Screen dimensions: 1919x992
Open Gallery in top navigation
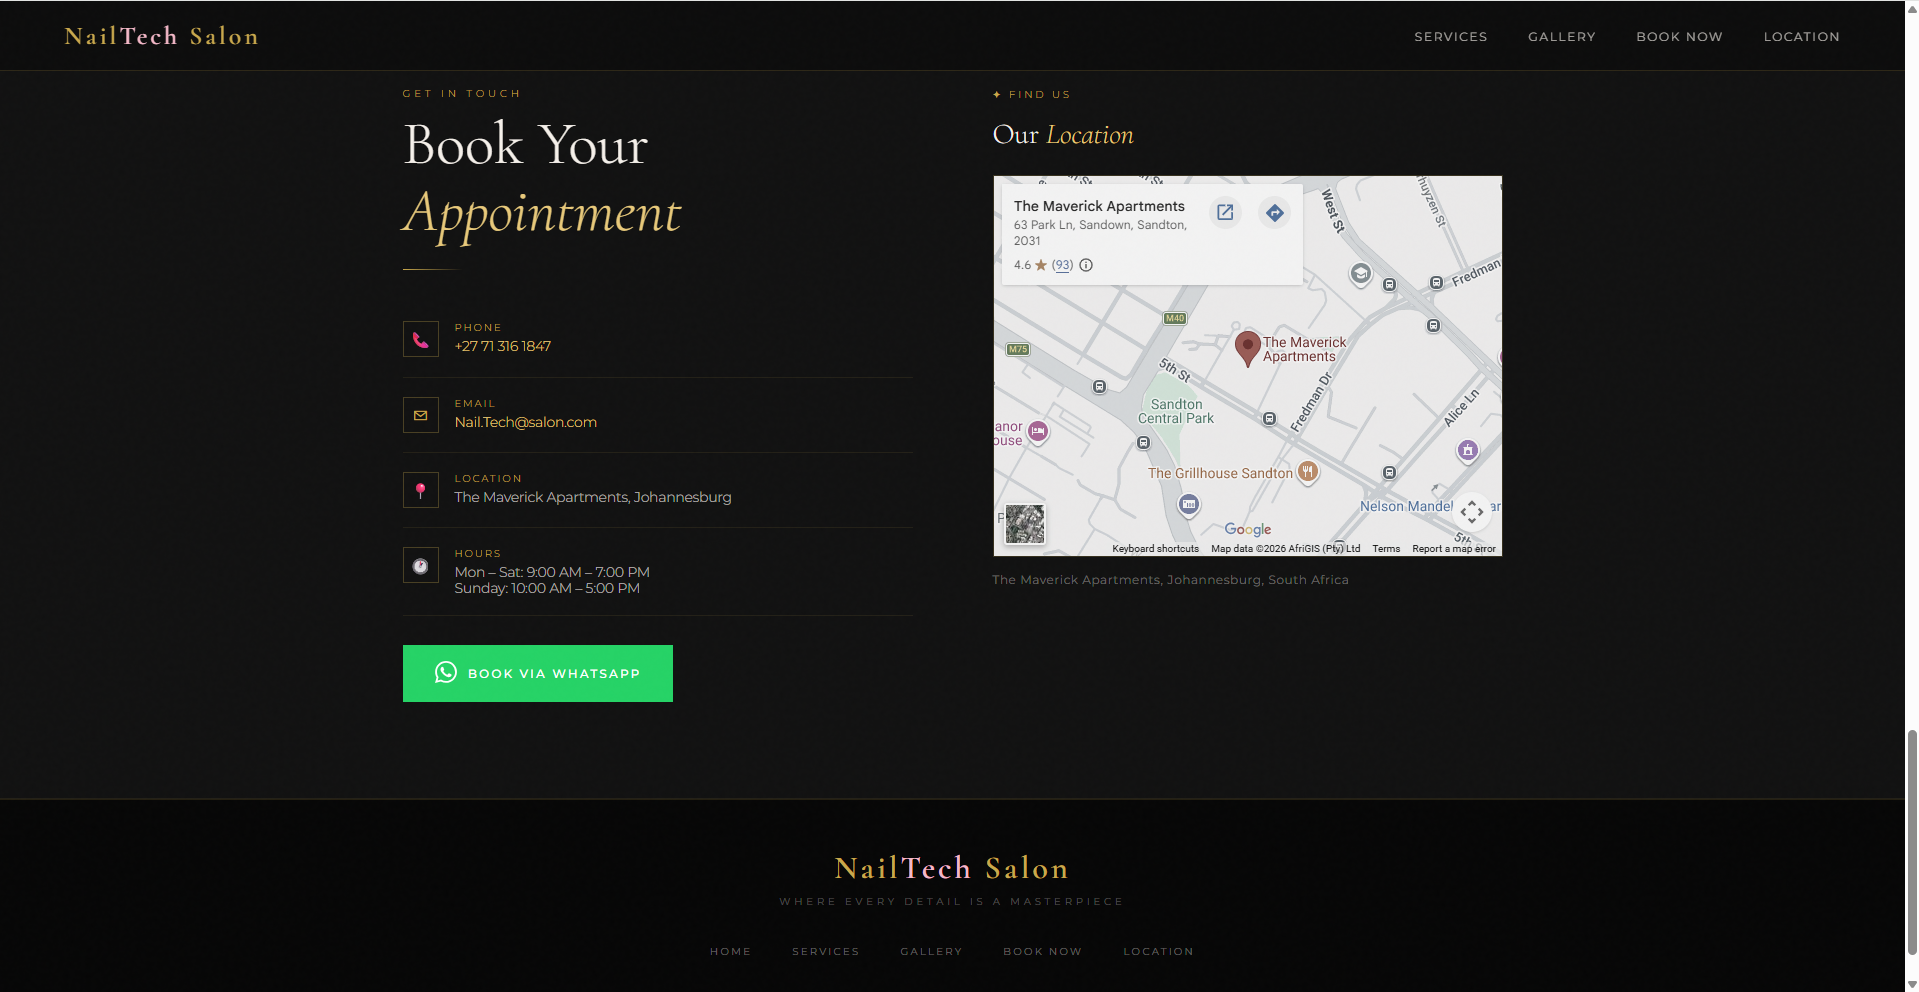(x=1562, y=36)
